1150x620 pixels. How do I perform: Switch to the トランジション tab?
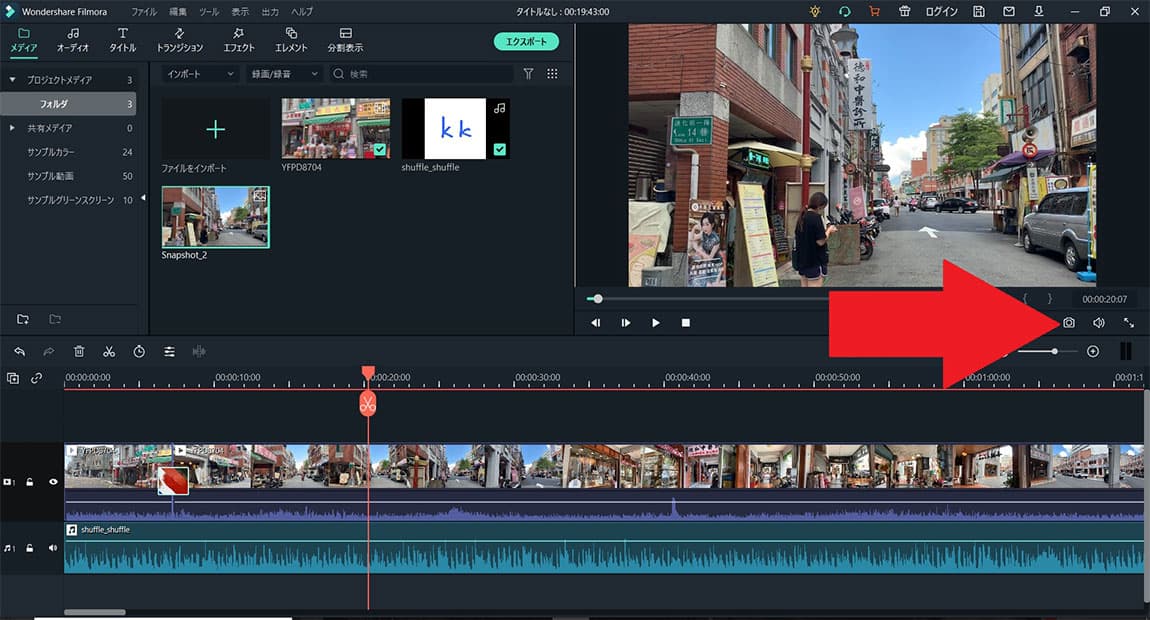(x=179, y=41)
